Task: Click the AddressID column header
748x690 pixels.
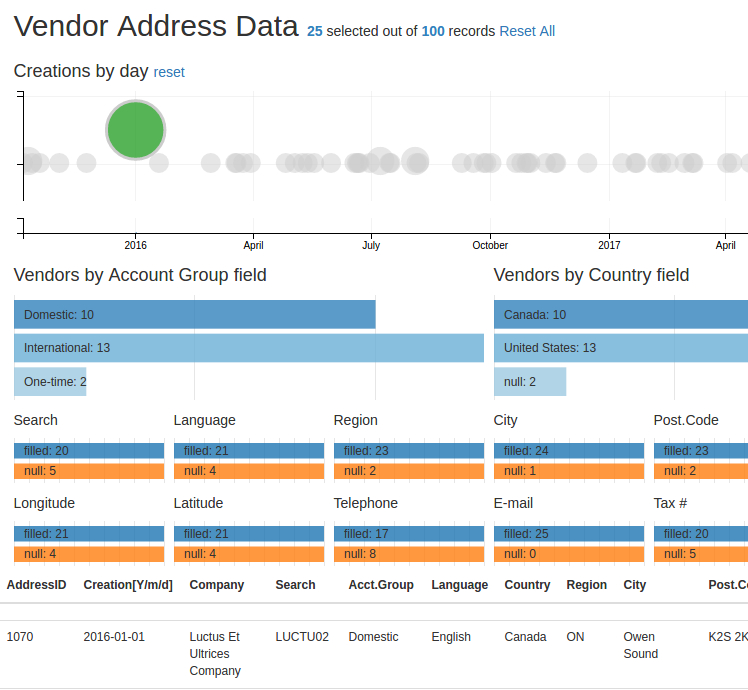Action: 37,585
